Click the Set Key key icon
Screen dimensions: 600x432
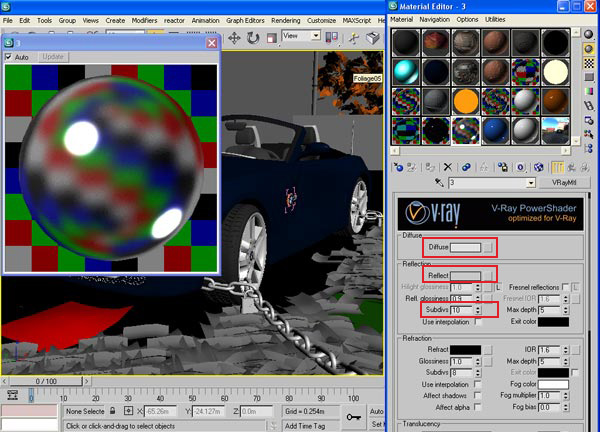(353, 418)
